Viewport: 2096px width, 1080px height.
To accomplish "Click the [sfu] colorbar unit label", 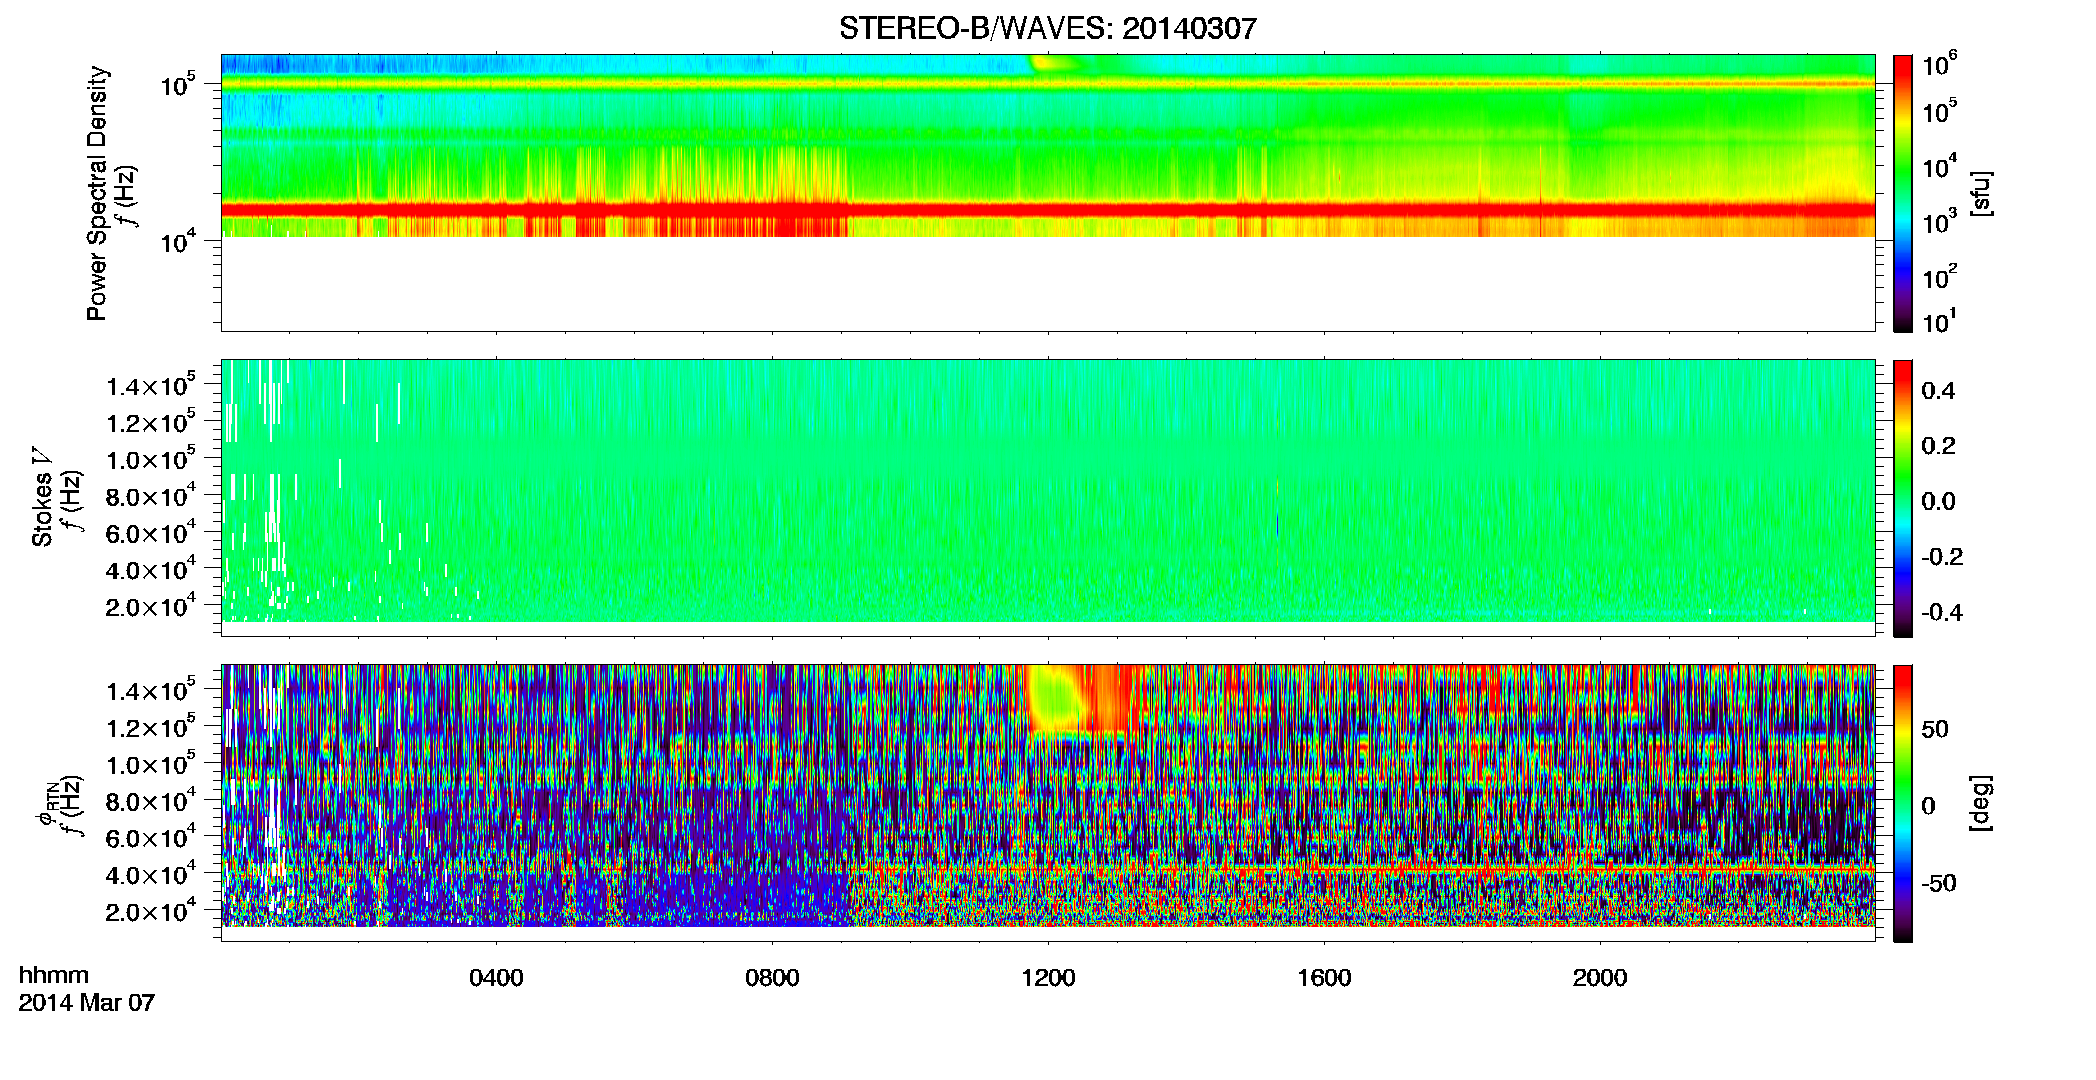I will 1981,193.
